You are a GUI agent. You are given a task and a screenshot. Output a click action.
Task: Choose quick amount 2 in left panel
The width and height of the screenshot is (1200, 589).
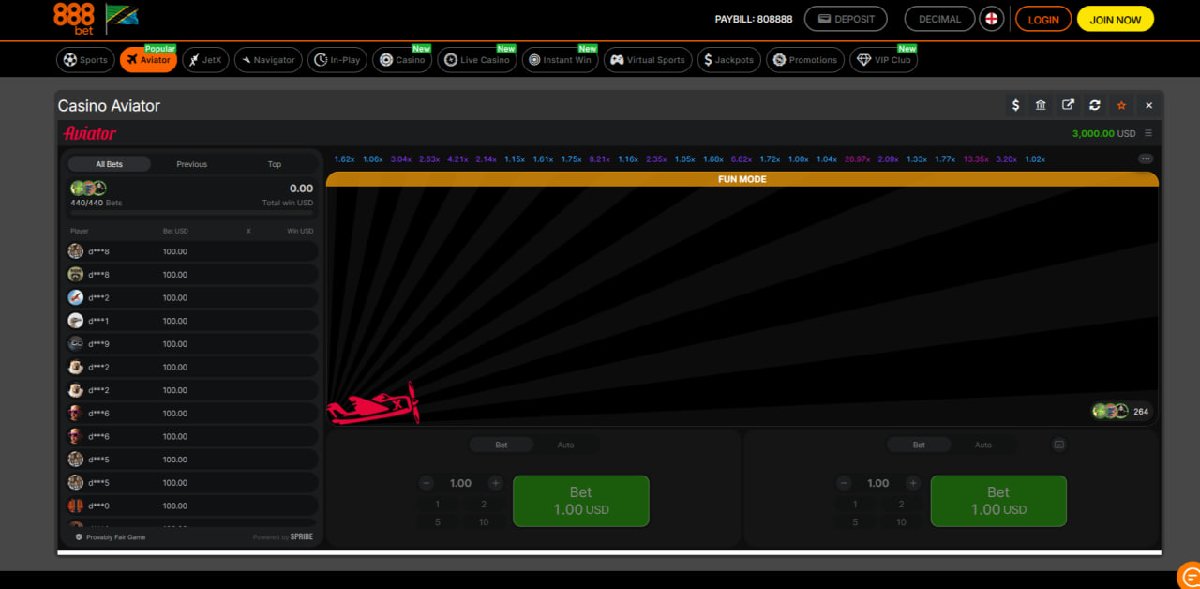pyautogui.click(x=484, y=505)
